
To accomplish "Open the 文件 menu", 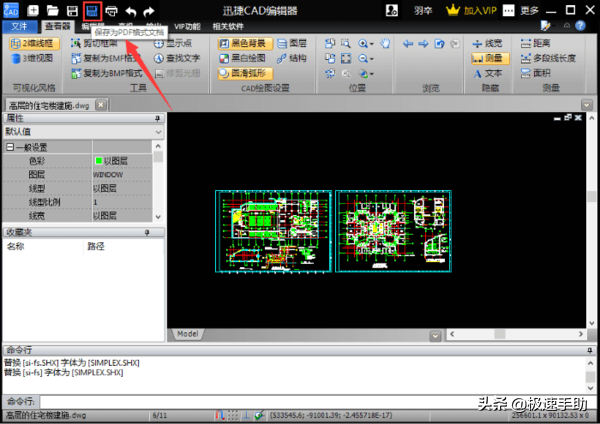I will (x=20, y=26).
